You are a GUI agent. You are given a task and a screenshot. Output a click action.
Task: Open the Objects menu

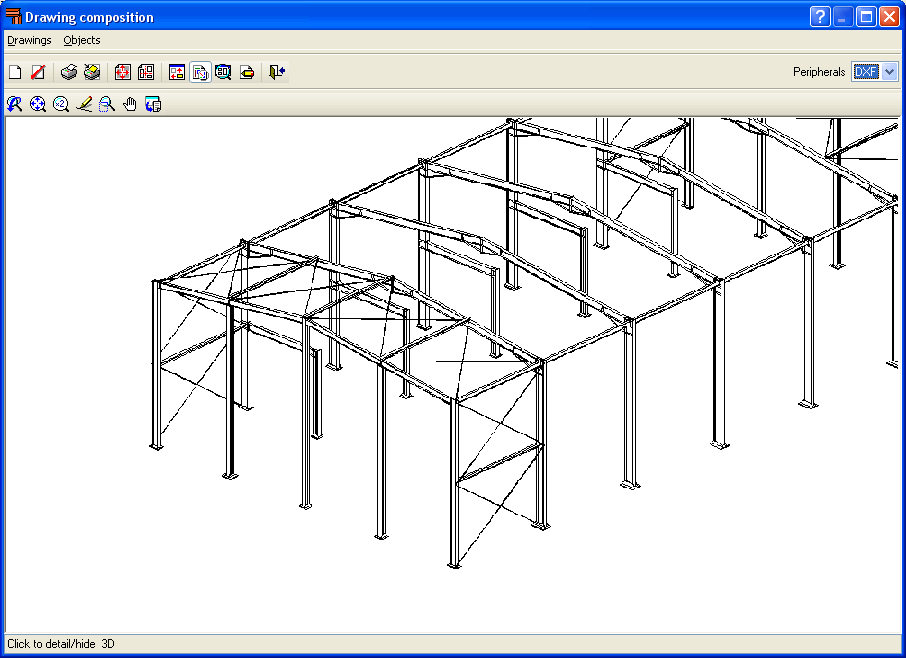click(x=82, y=40)
